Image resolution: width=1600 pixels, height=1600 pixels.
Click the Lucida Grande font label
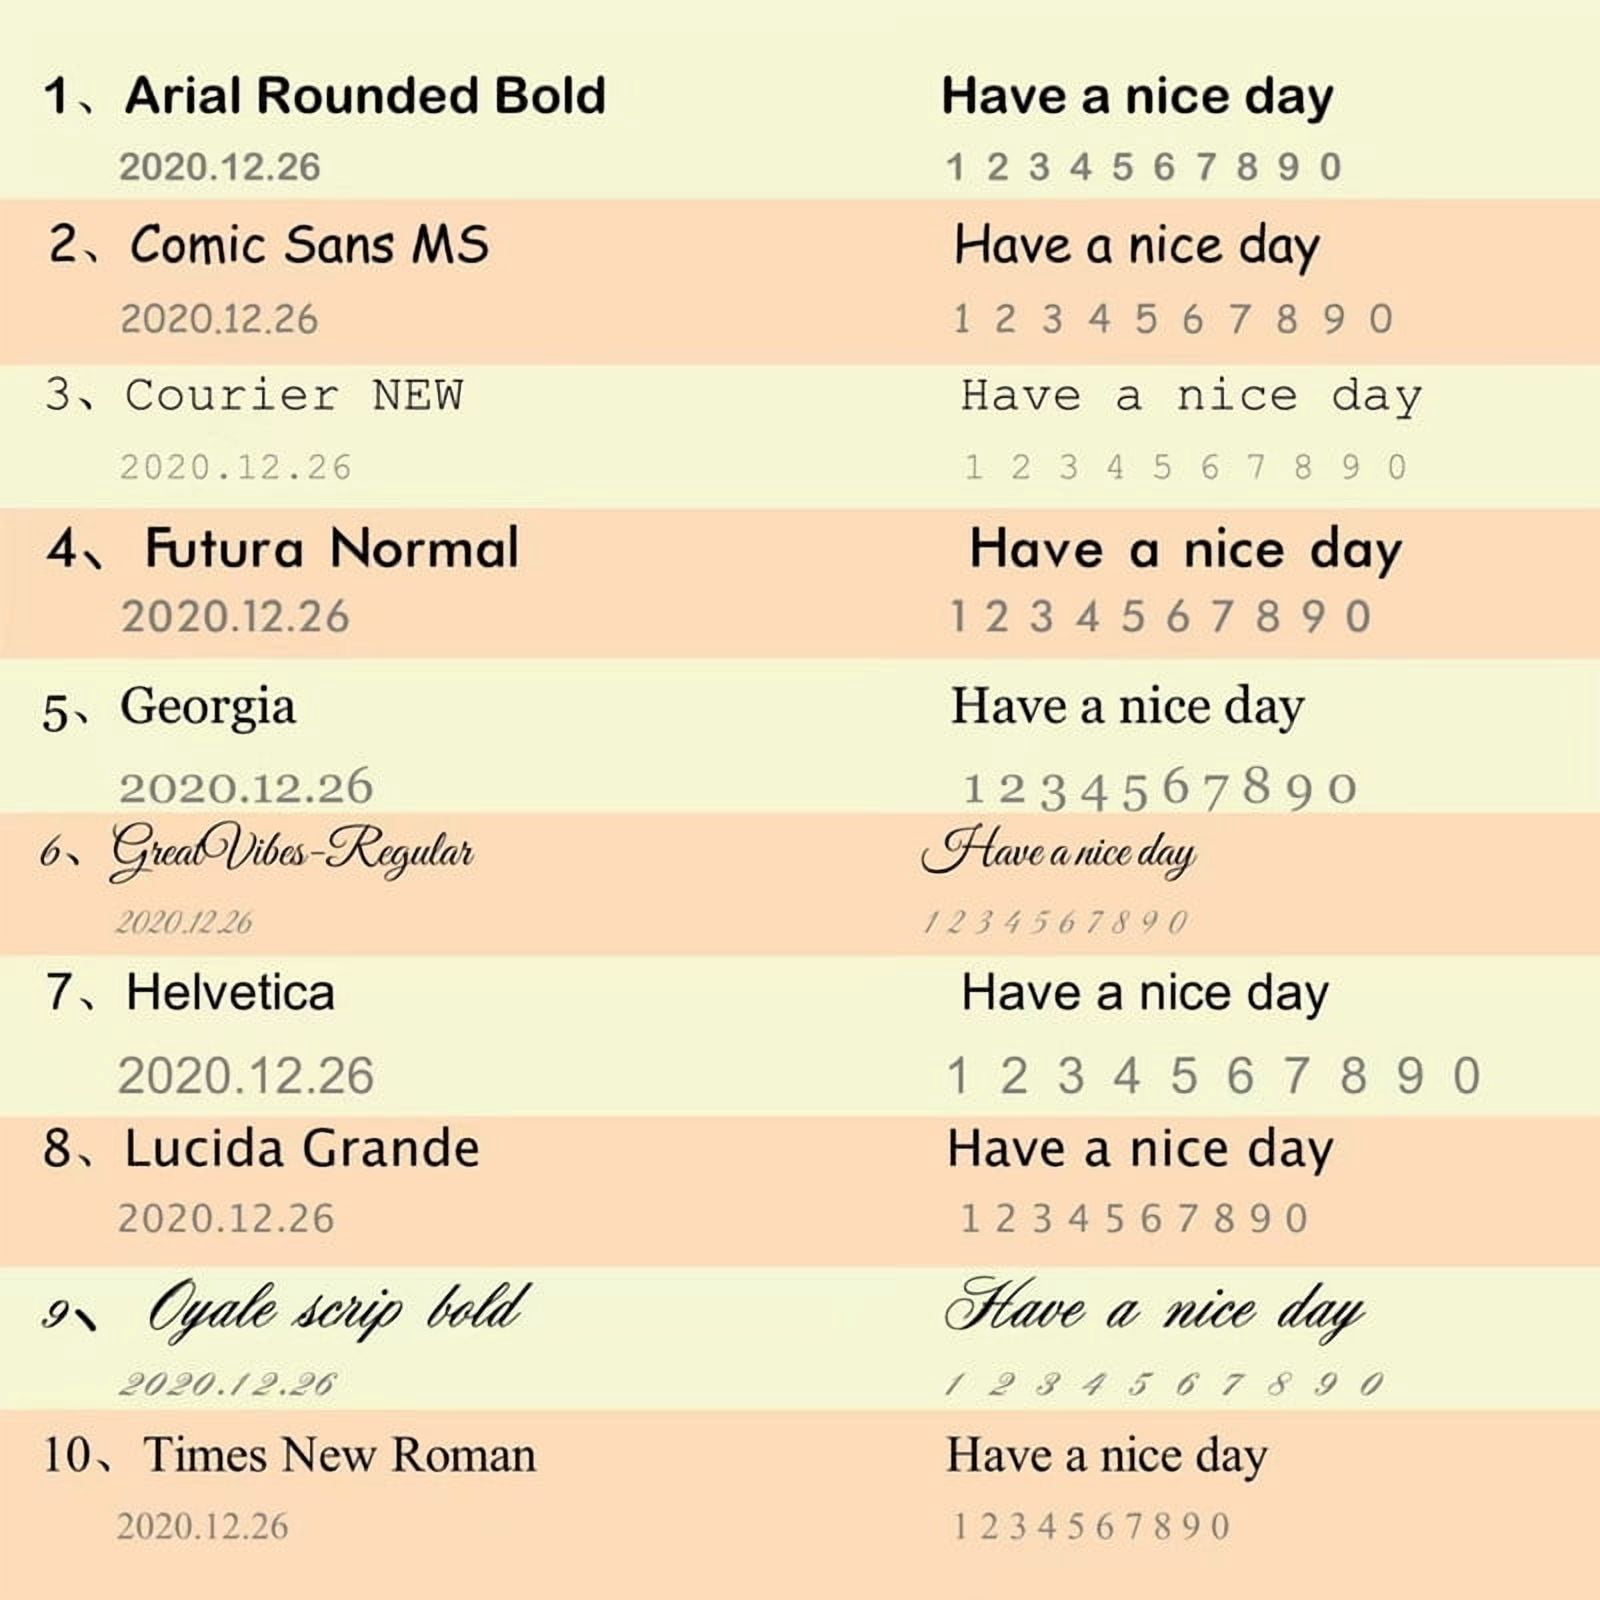(x=302, y=1148)
